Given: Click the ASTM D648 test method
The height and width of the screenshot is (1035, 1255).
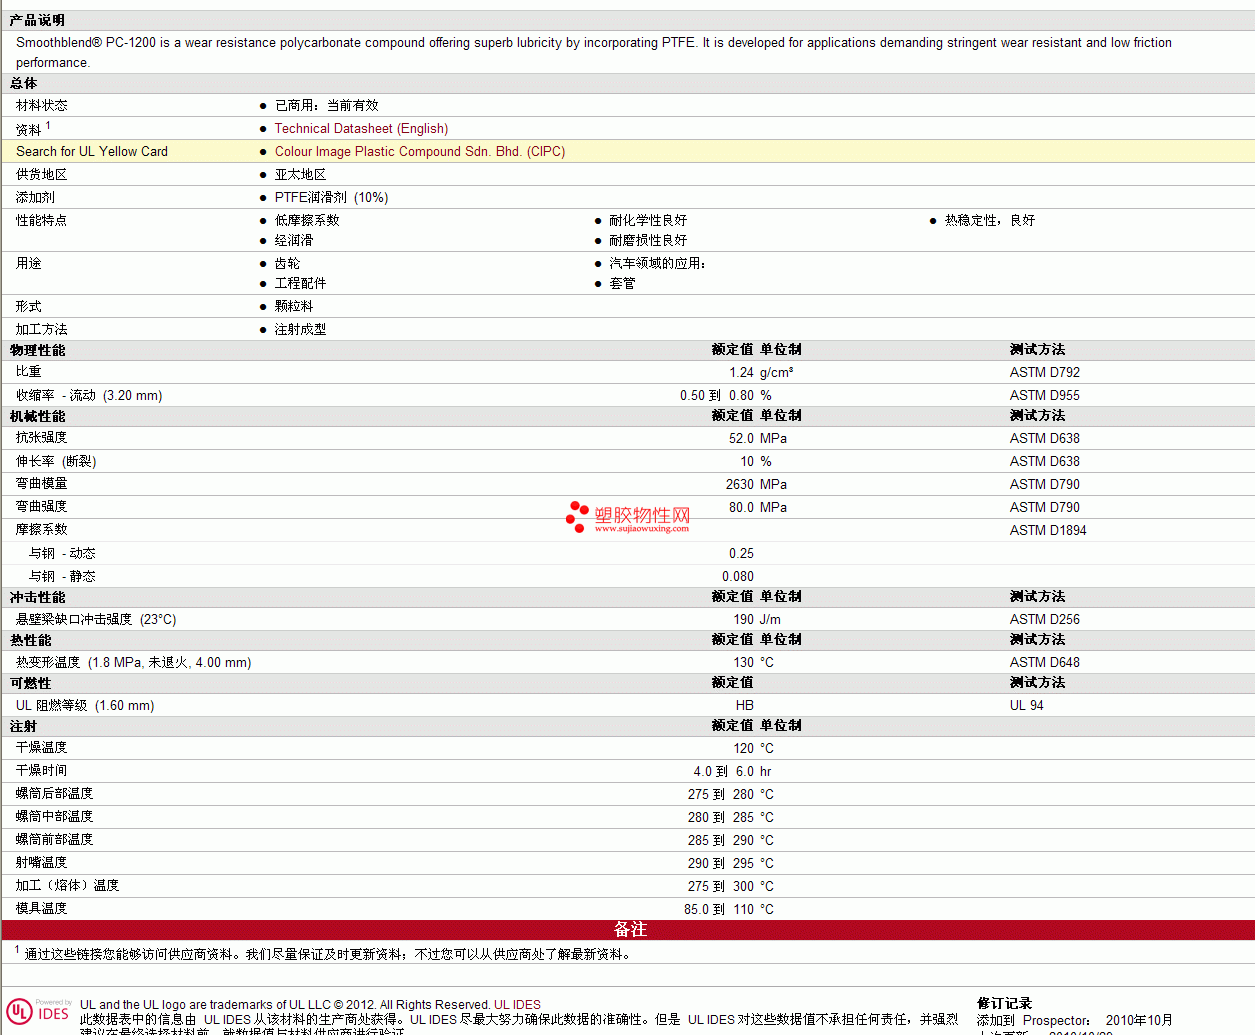Looking at the screenshot, I should click(1045, 662).
